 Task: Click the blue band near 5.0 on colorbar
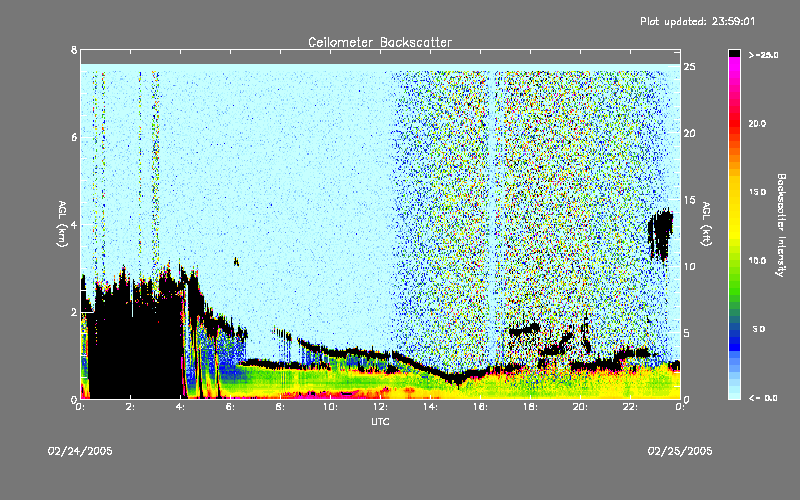(734, 332)
